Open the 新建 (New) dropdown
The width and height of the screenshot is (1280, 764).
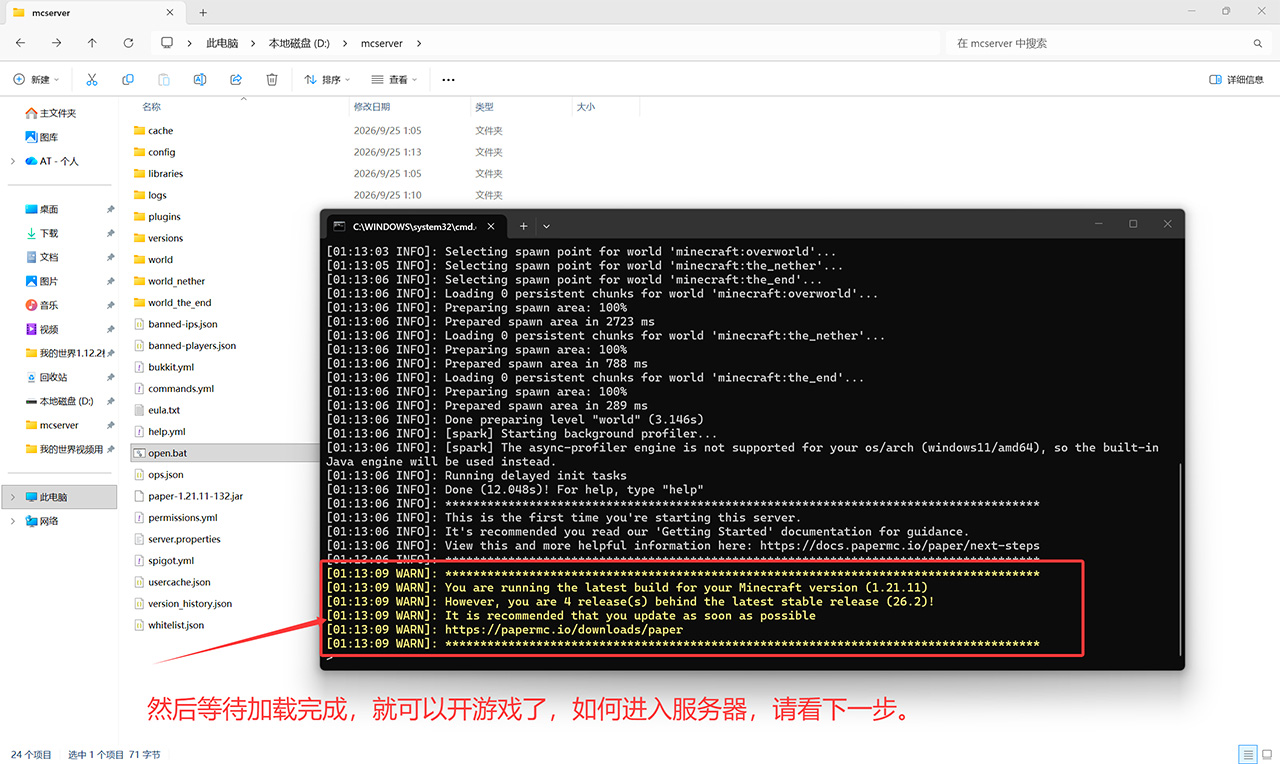pos(36,79)
